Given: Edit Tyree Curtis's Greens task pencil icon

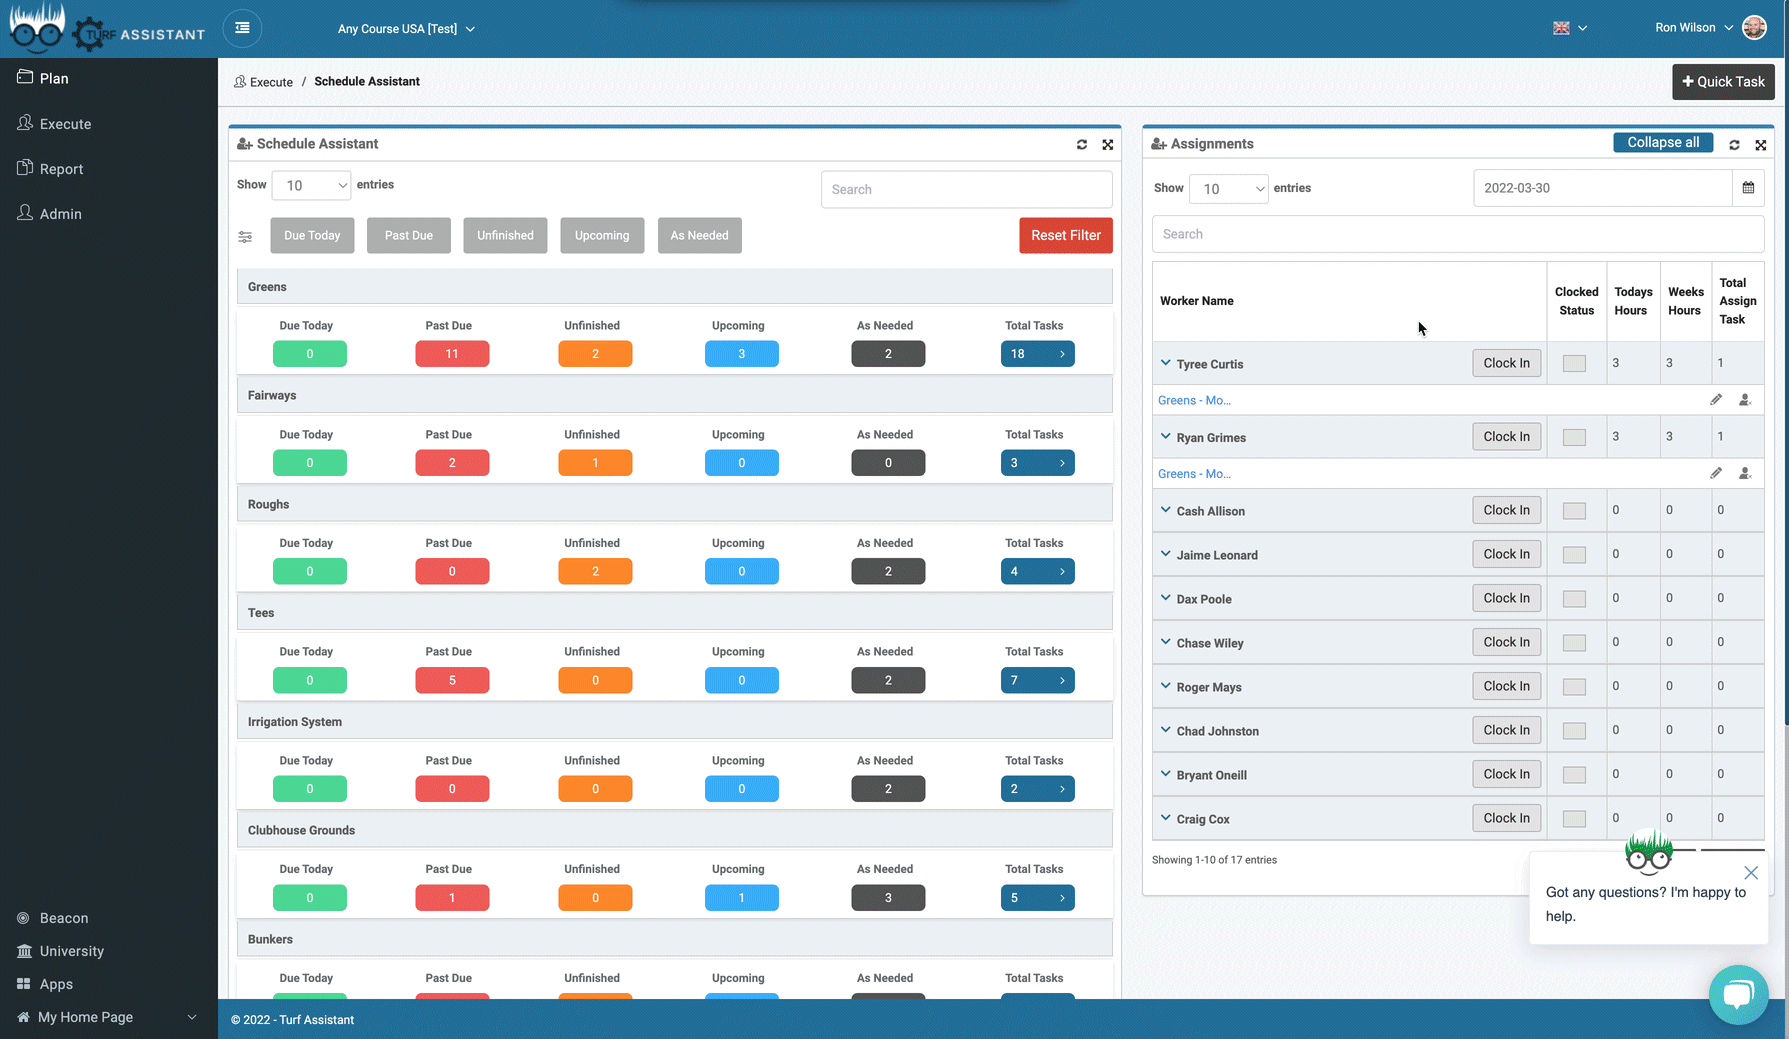Looking at the screenshot, I should (x=1716, y=400).
